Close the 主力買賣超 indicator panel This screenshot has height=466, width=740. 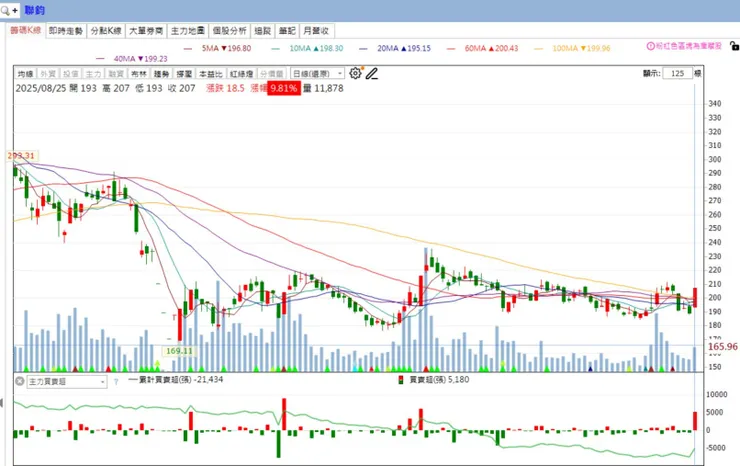19,381
